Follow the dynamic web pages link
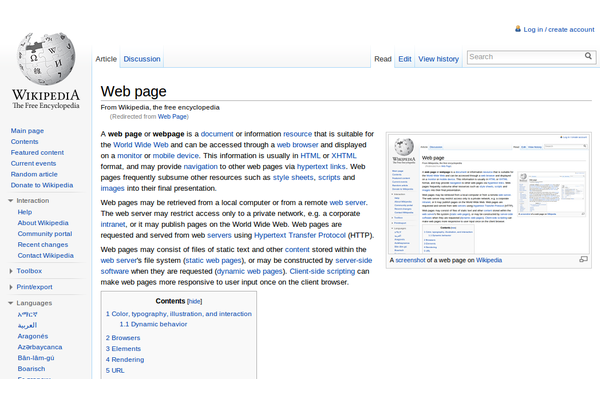 (x=250, y=271)
